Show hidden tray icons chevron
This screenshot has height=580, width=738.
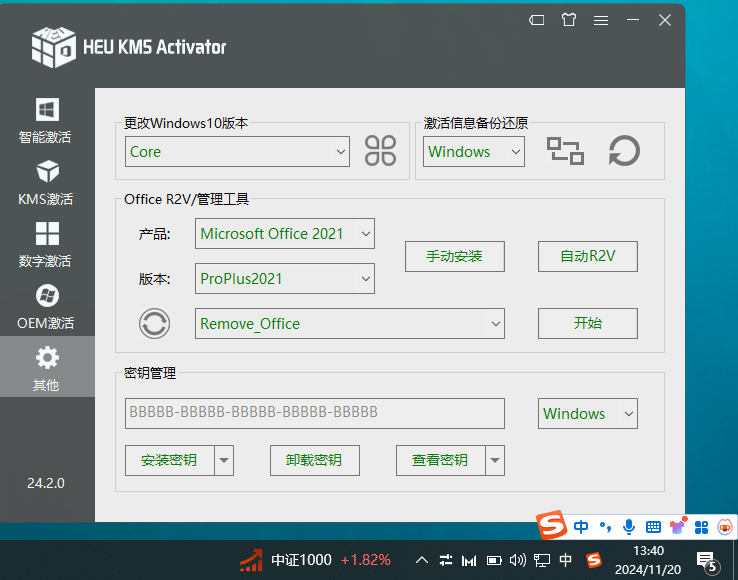[x=422, y=560]
